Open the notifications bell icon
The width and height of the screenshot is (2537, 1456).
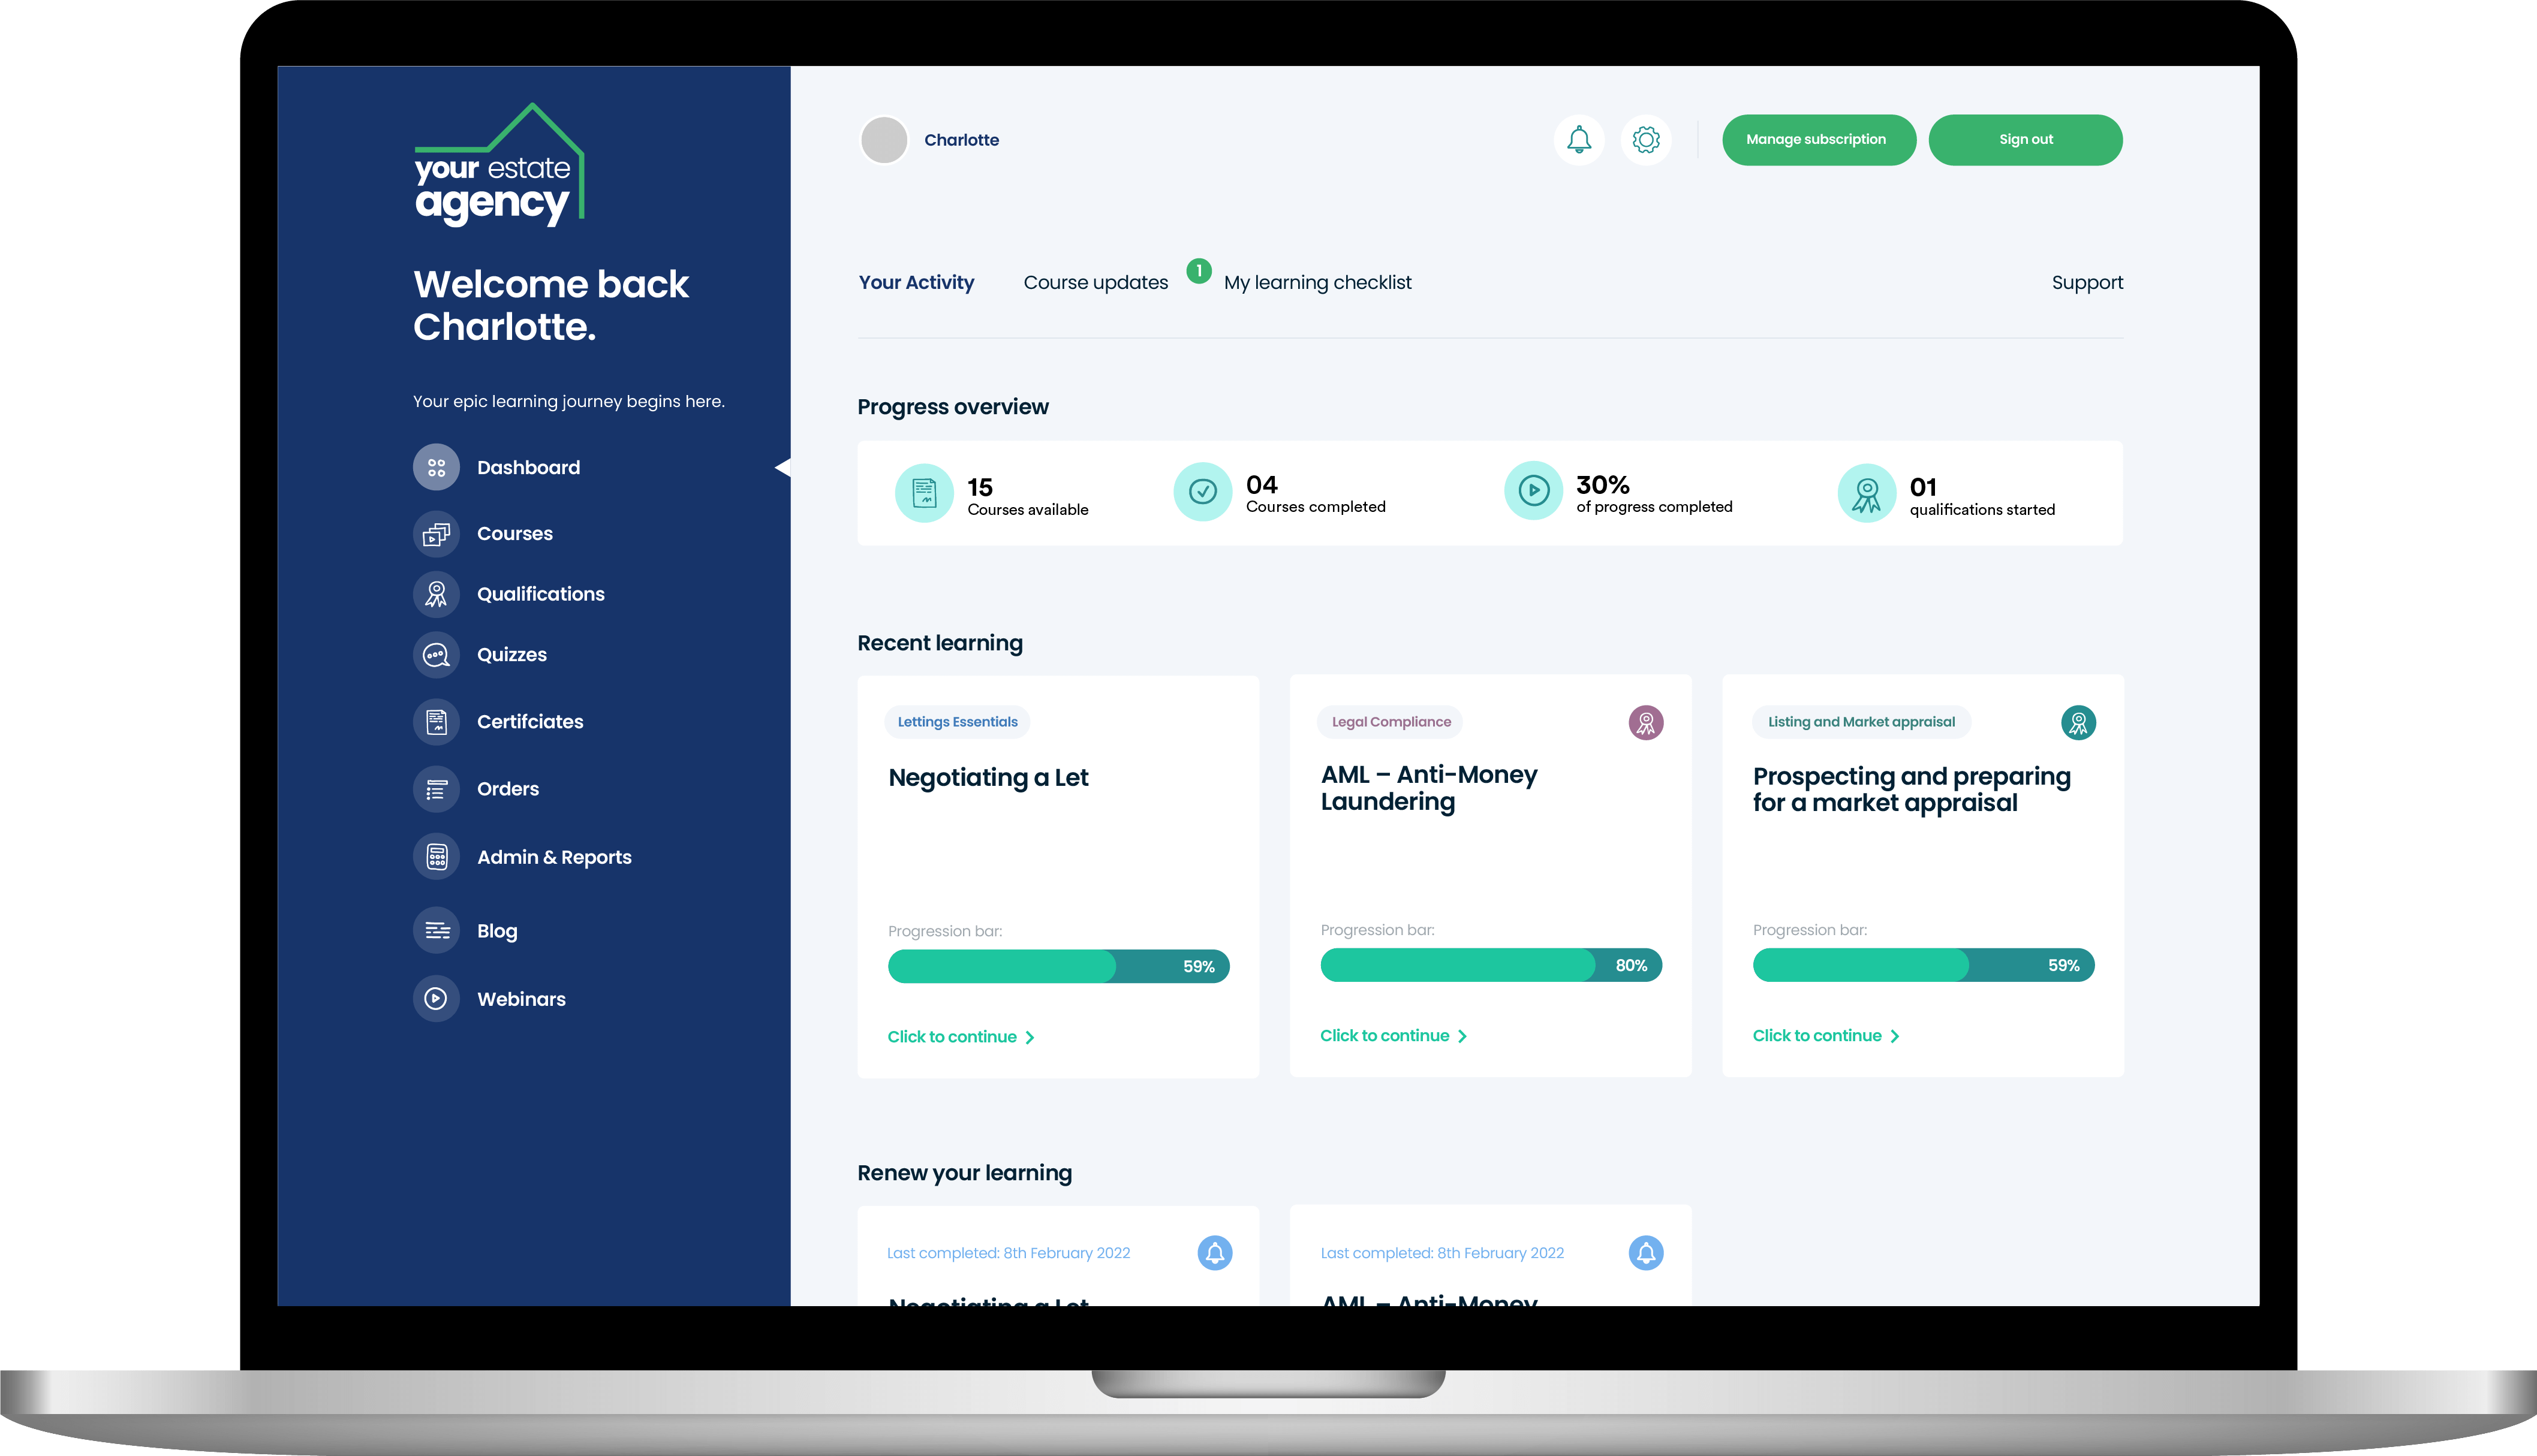coord(1579,140)
